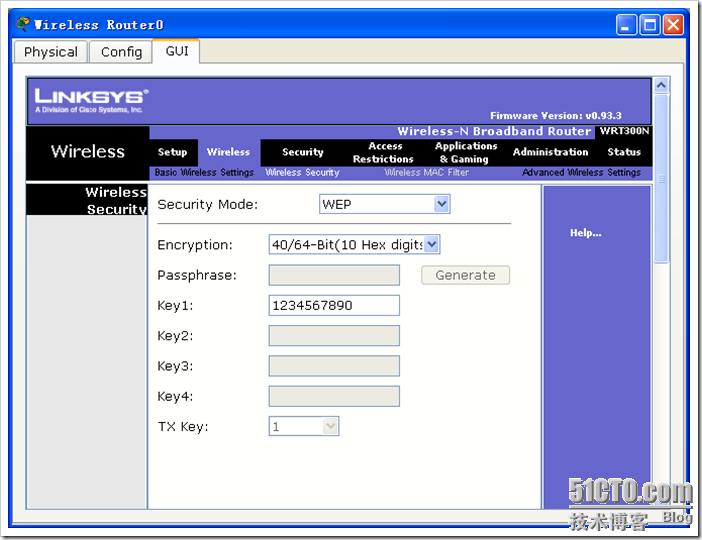Minimize the Wireless Router0 window
This screenshot has height=540, width=702.
coord(626,25)
